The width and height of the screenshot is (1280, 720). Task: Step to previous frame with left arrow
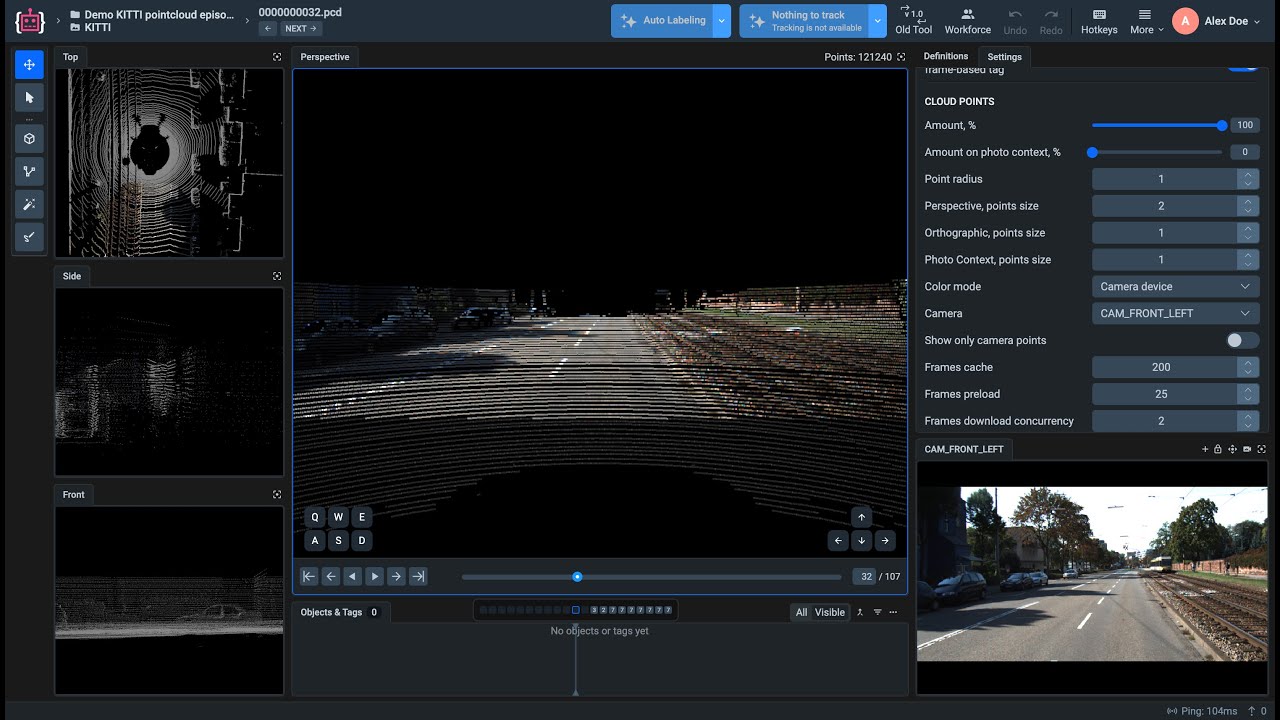point(331,576)
